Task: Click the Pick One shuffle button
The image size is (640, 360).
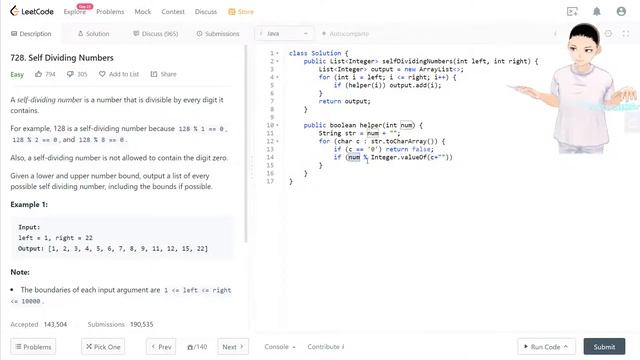Action: pos(103,347)
